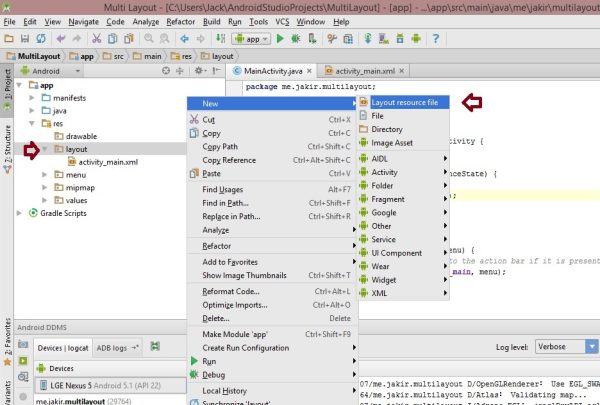600x405 pixels.
Task: Click the green Run app toolbar icon
Action: [281, 39]
